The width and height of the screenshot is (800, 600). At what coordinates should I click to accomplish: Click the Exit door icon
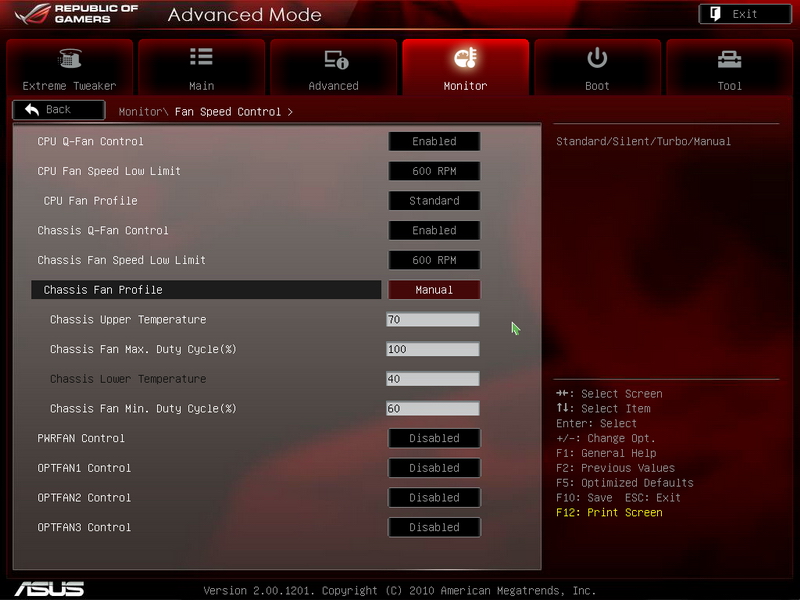715,14
